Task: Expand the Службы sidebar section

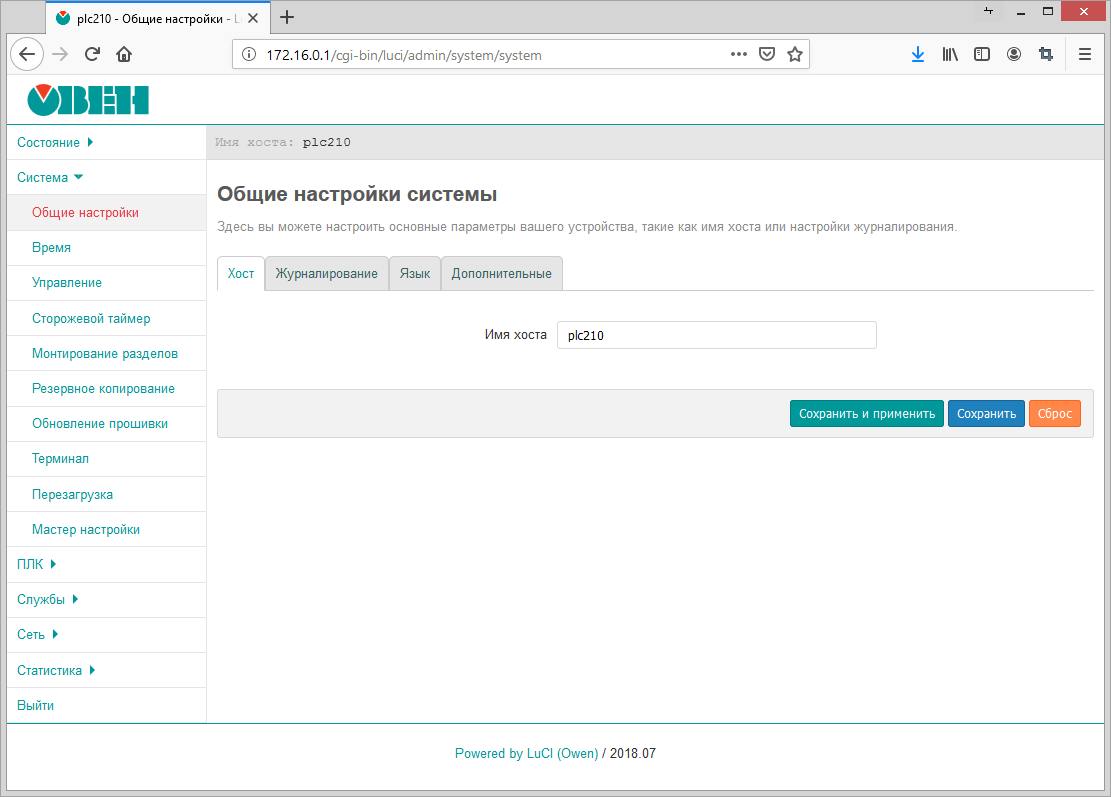Action: point(47,600)
